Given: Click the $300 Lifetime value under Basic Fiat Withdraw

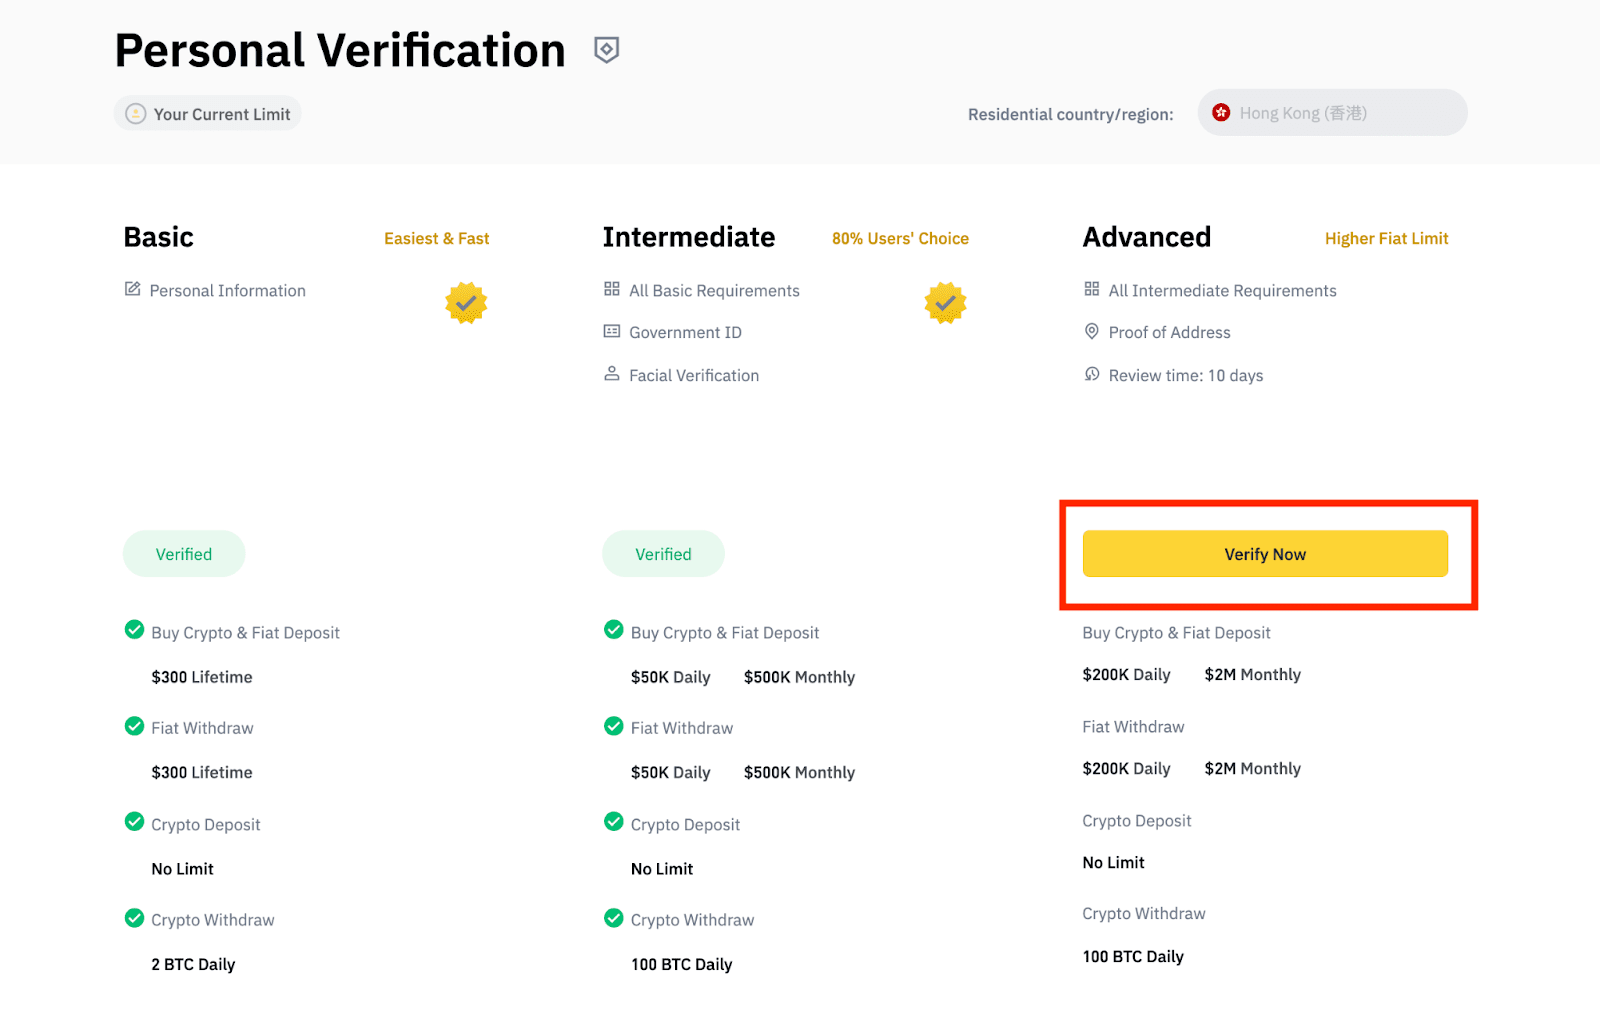Looking at the screenshot, I should (x=202, y=772).
